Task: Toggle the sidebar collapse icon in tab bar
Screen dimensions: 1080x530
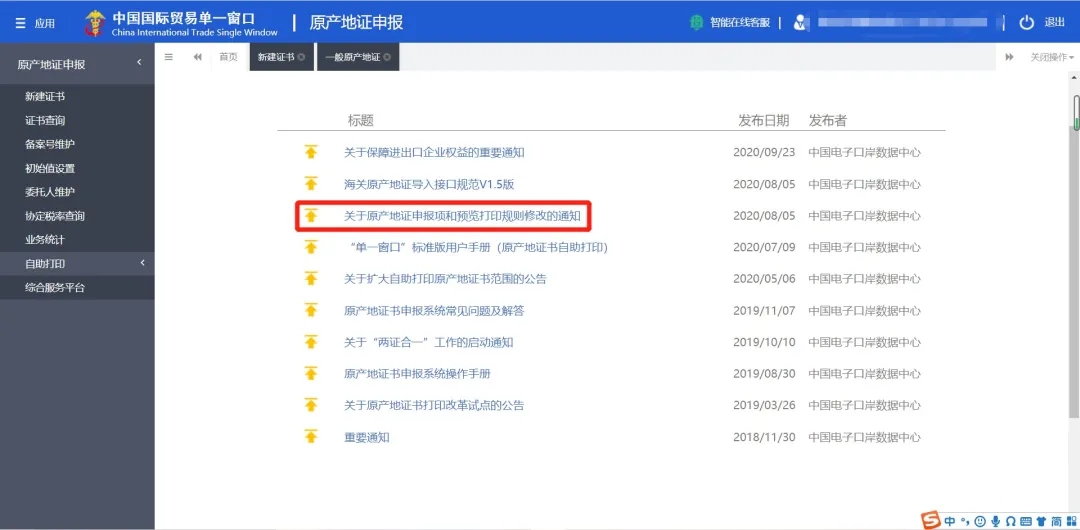Action: click(169, 57)
